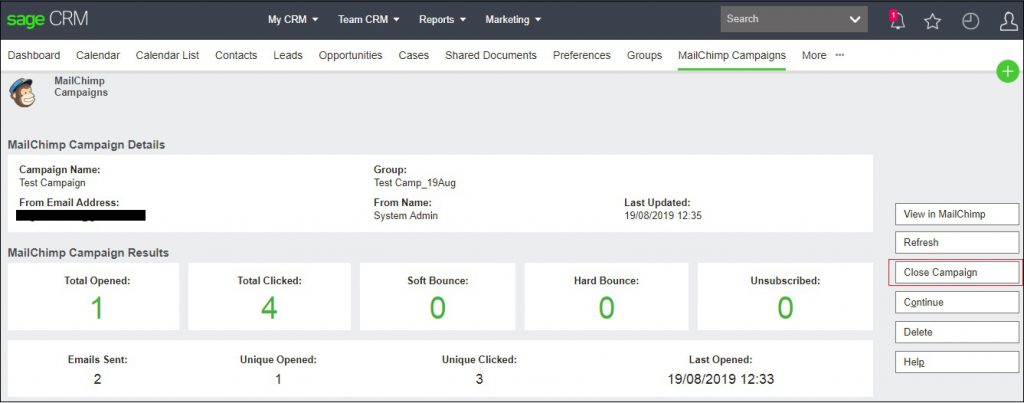Go to the Dashboard tab
Viewport: 1024px width, 403px height.
point(34,56)
